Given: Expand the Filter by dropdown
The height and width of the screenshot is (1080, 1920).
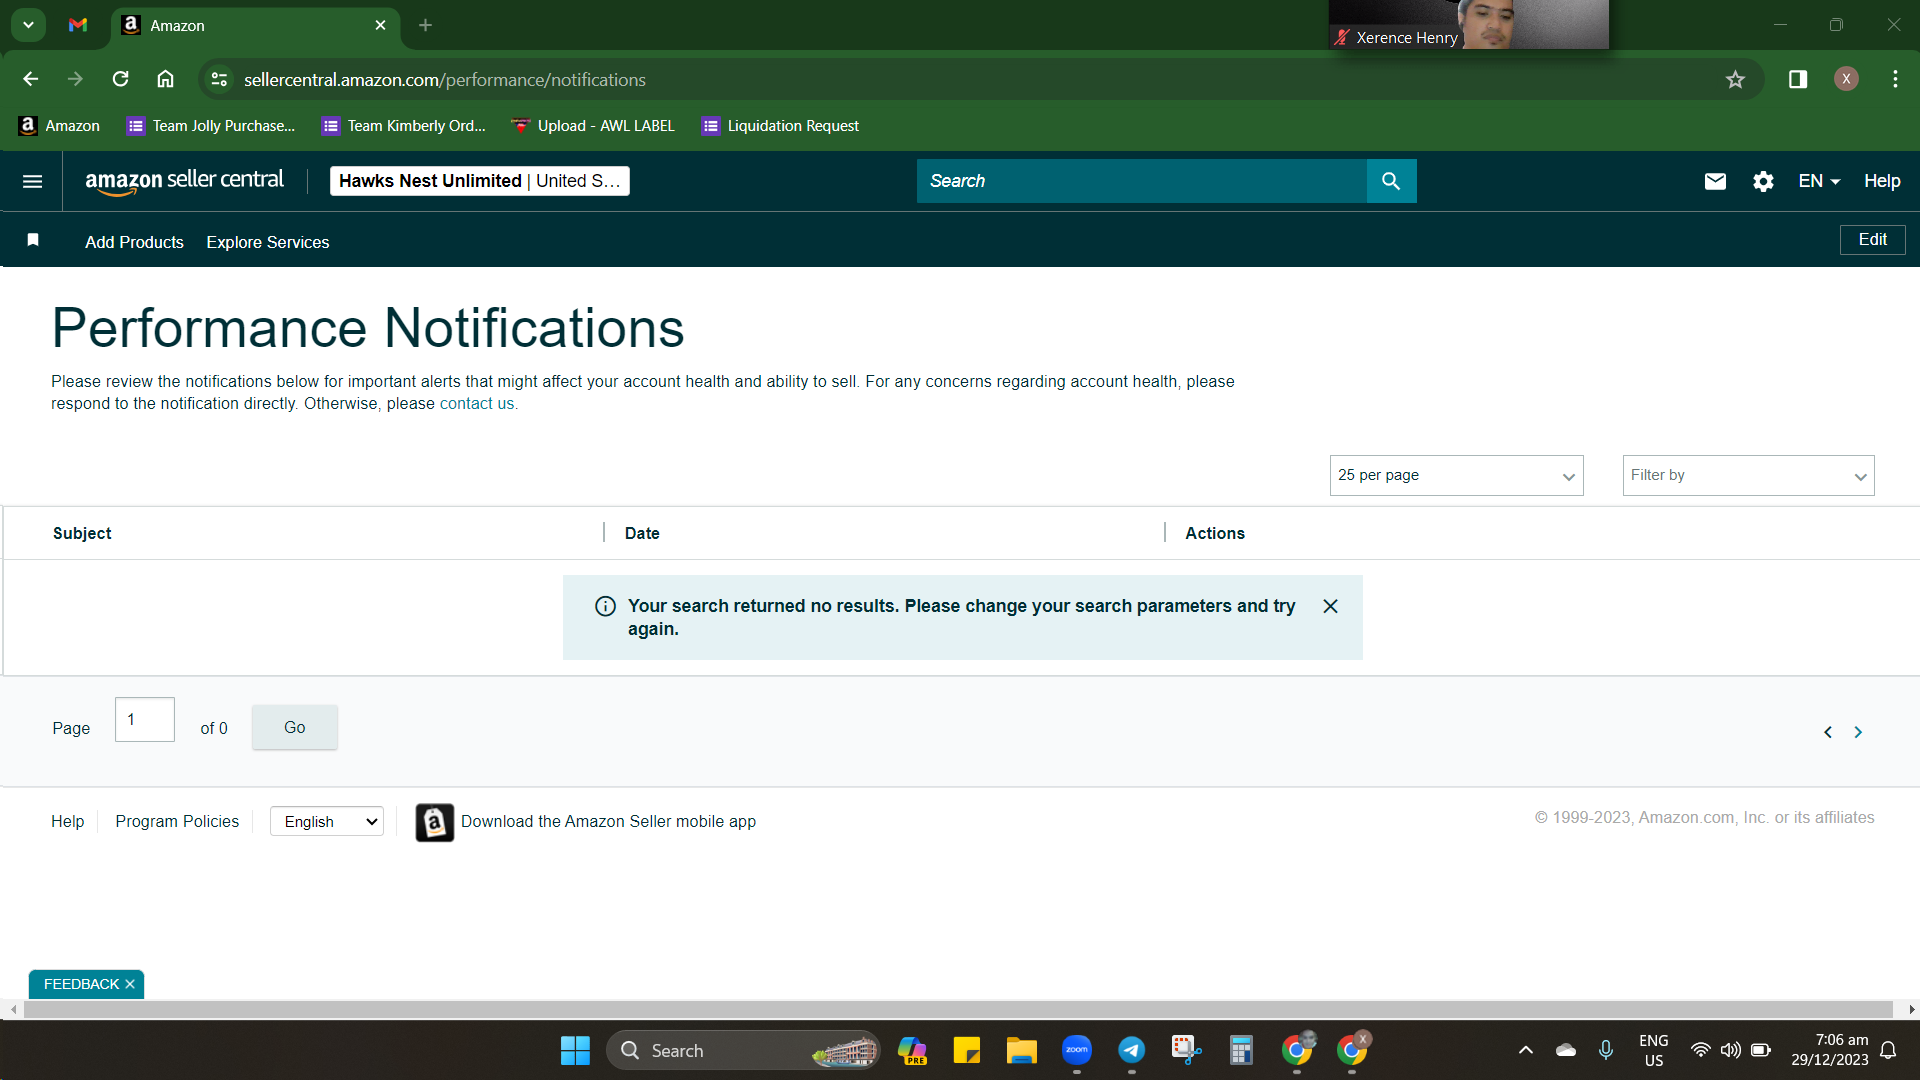Looking at the screenshot, I should click(x=1748, y=476).
